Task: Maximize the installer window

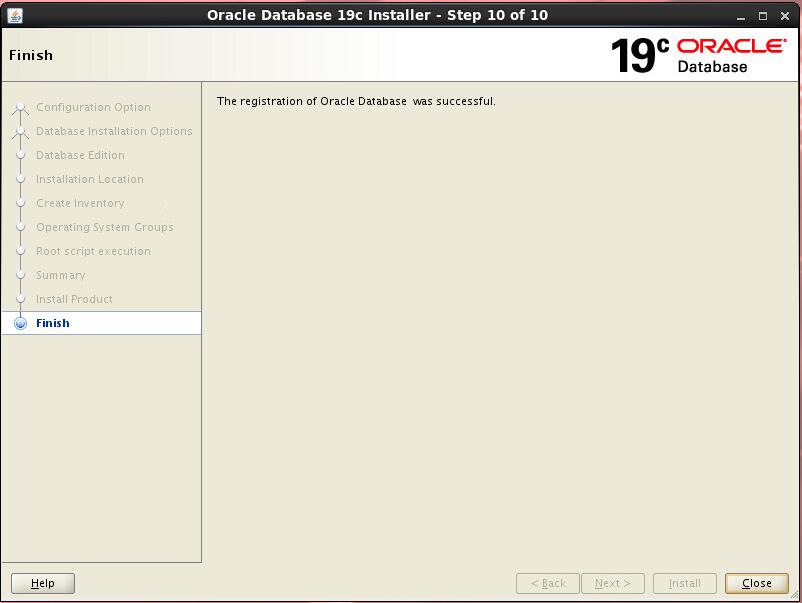Action: [763, 16]
